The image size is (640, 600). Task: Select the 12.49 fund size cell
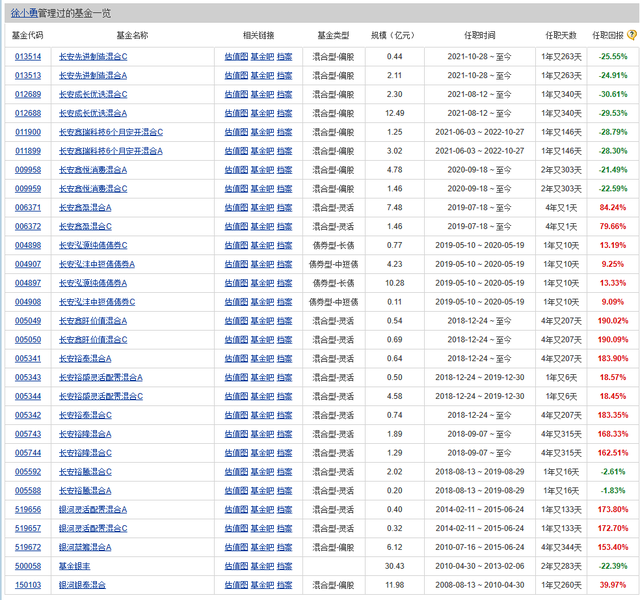[395, 113]
